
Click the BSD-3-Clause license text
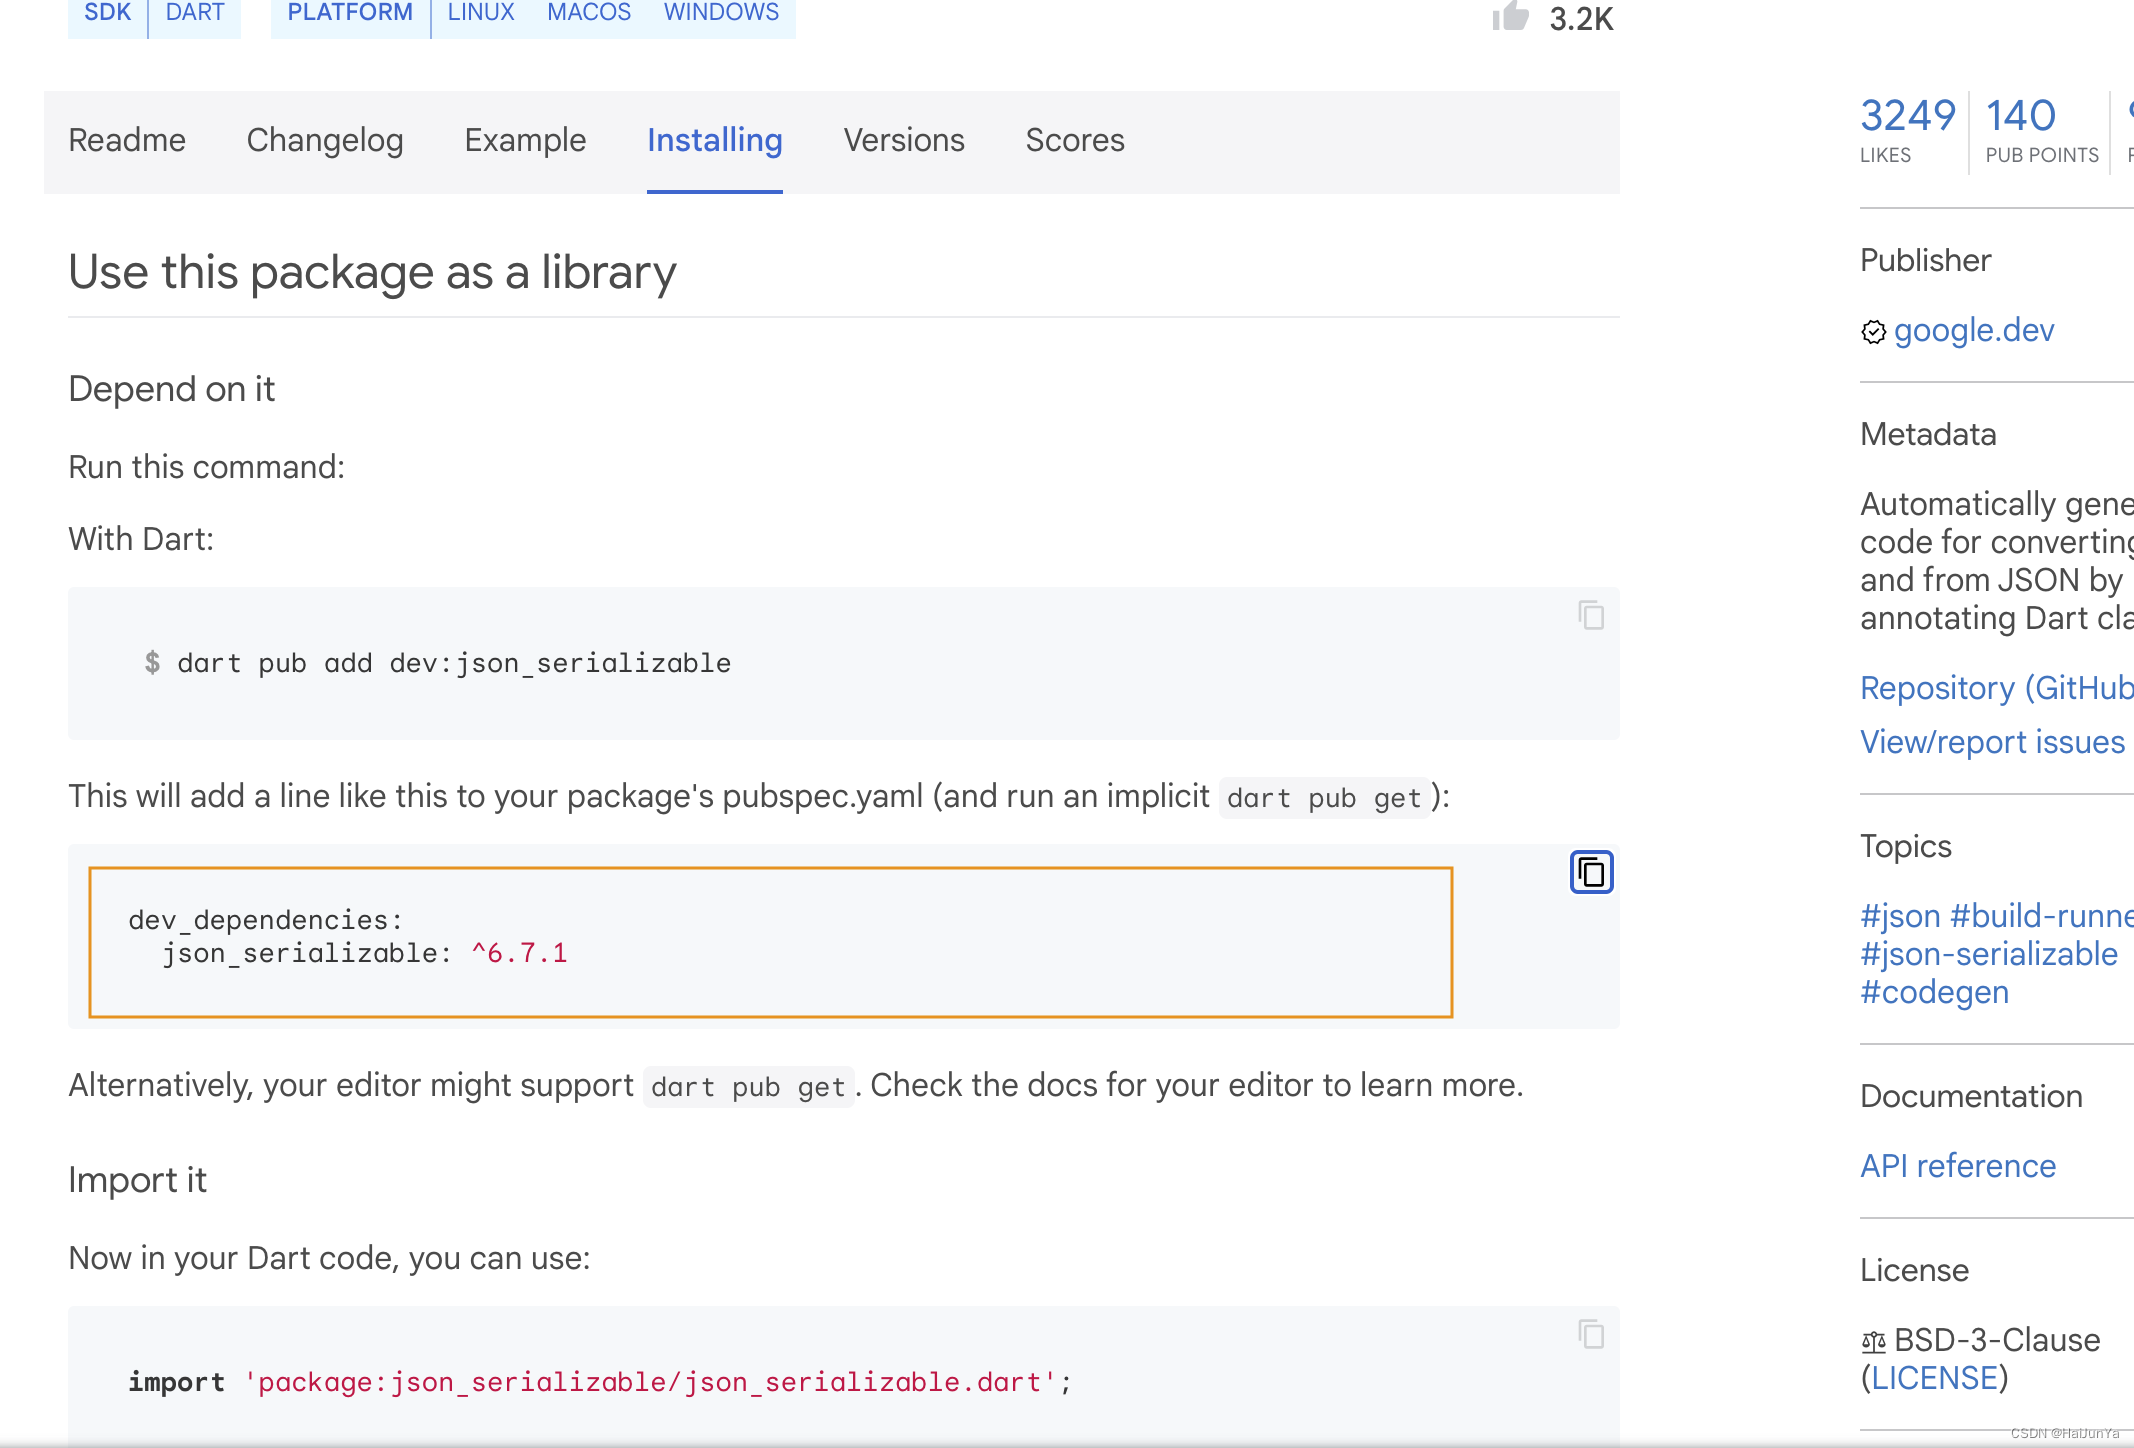point(1997,1341)
